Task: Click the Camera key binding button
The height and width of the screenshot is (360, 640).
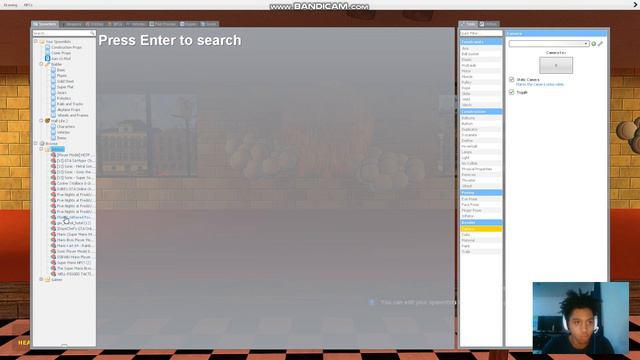Action: (x=556, y=65)
